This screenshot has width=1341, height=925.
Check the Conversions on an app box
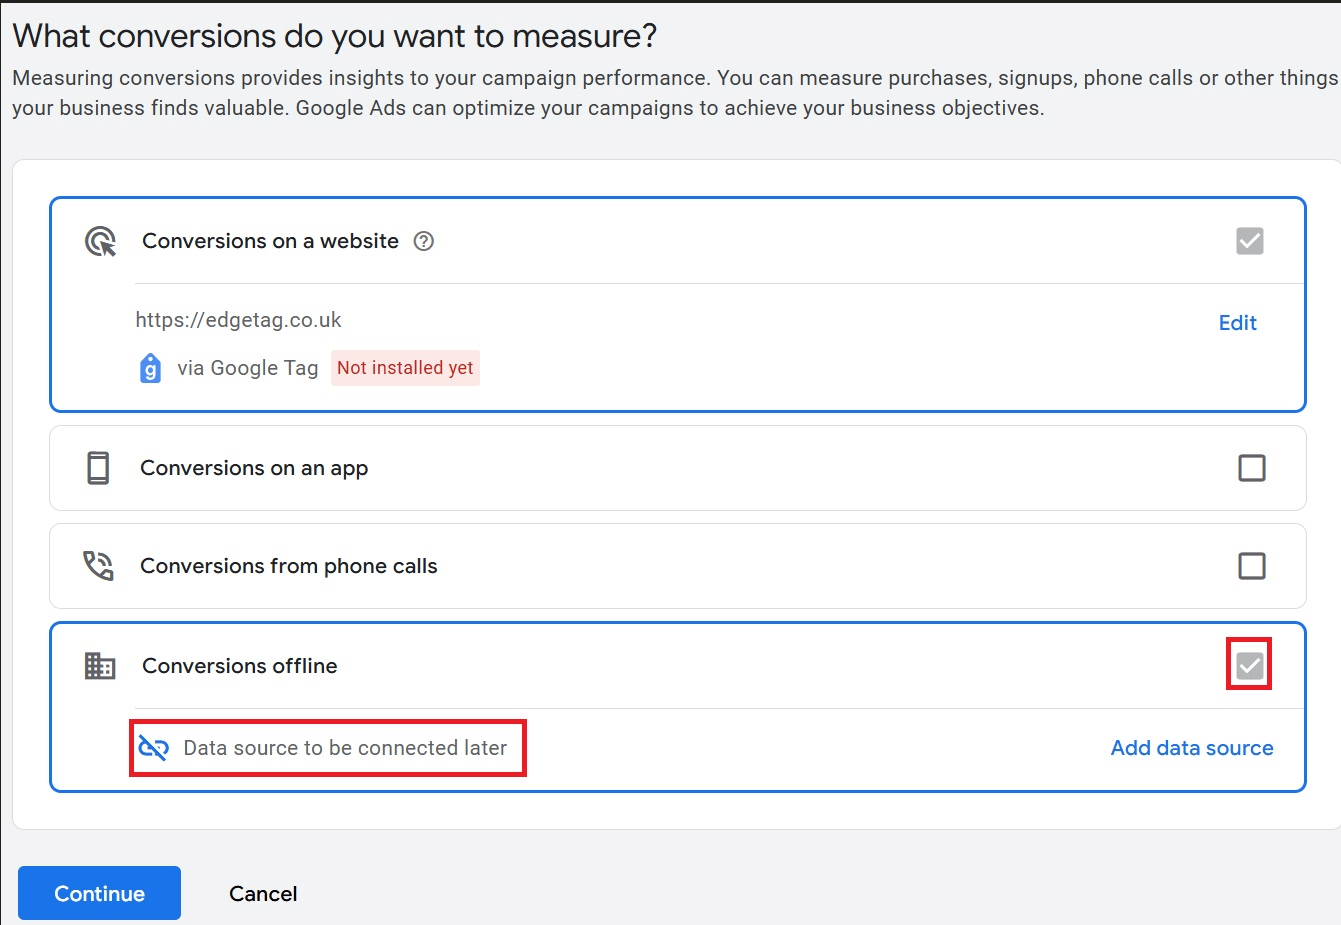(x=1252, y=468)
